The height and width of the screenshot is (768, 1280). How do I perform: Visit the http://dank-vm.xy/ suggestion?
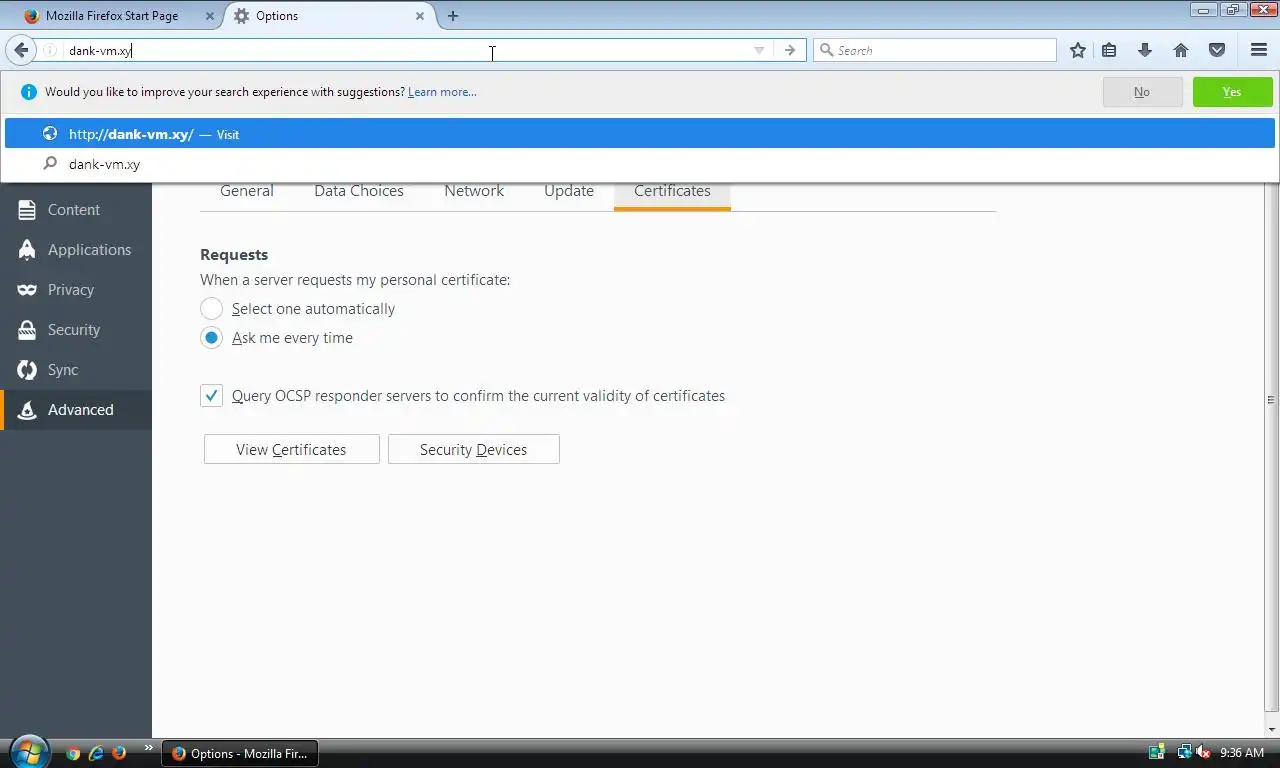640,134
